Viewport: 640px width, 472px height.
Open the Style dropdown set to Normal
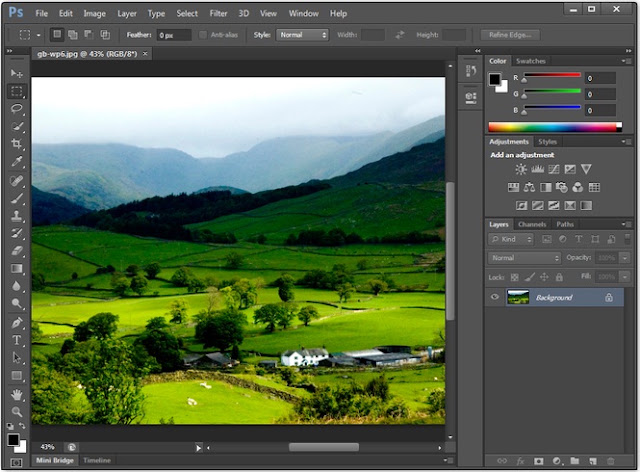[302, 35]
